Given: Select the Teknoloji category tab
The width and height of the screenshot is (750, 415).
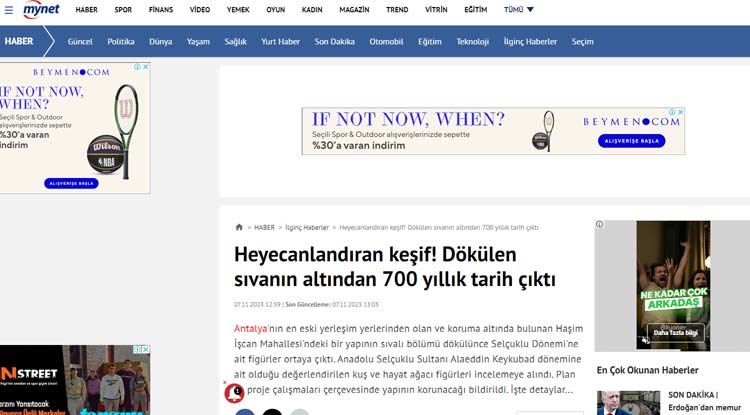Looking at the screenshot, I should pos(472,42).
